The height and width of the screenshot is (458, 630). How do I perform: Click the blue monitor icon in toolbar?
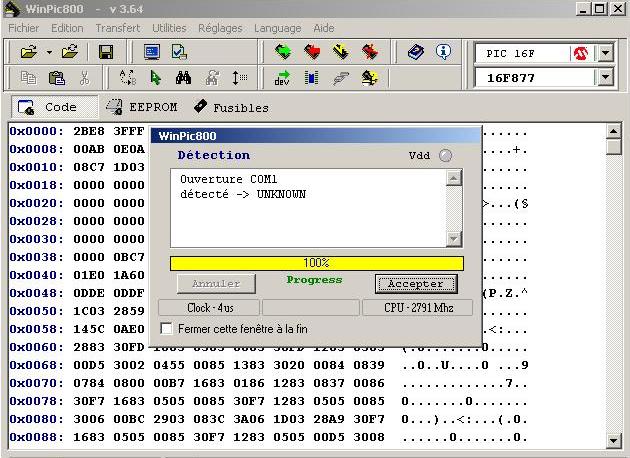pos(152,52)
